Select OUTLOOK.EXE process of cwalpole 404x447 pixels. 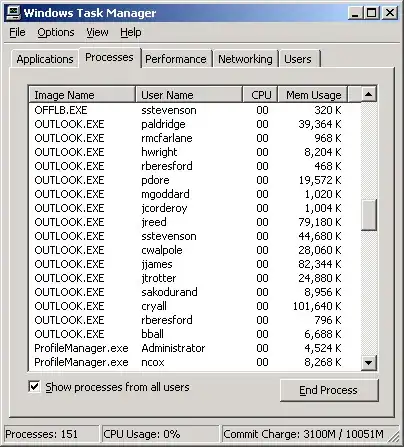tap(195, 250)
